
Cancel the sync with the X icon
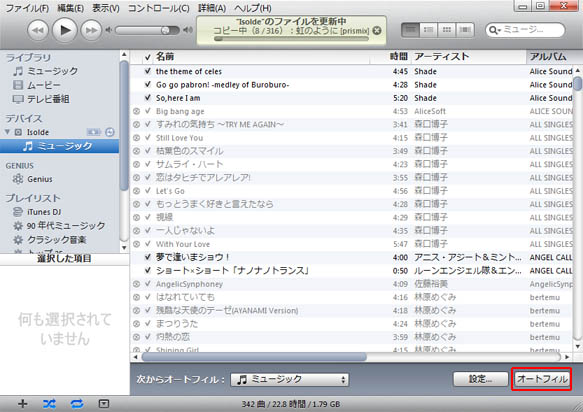coord(377,30)
